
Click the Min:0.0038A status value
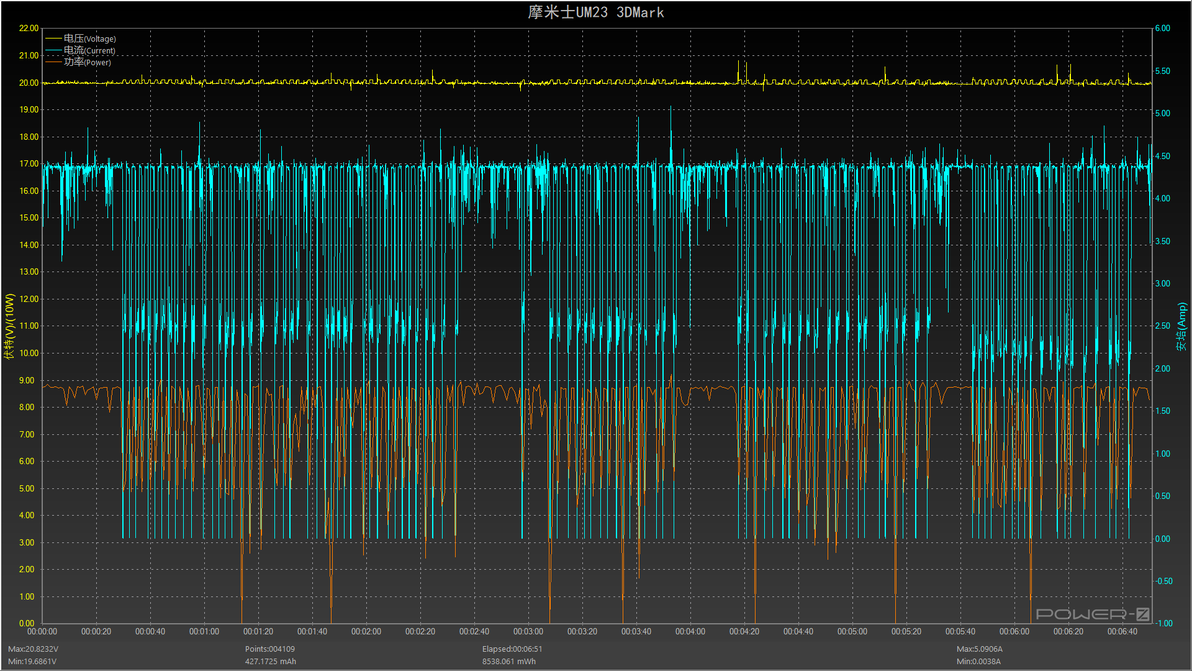coord(978,661)
